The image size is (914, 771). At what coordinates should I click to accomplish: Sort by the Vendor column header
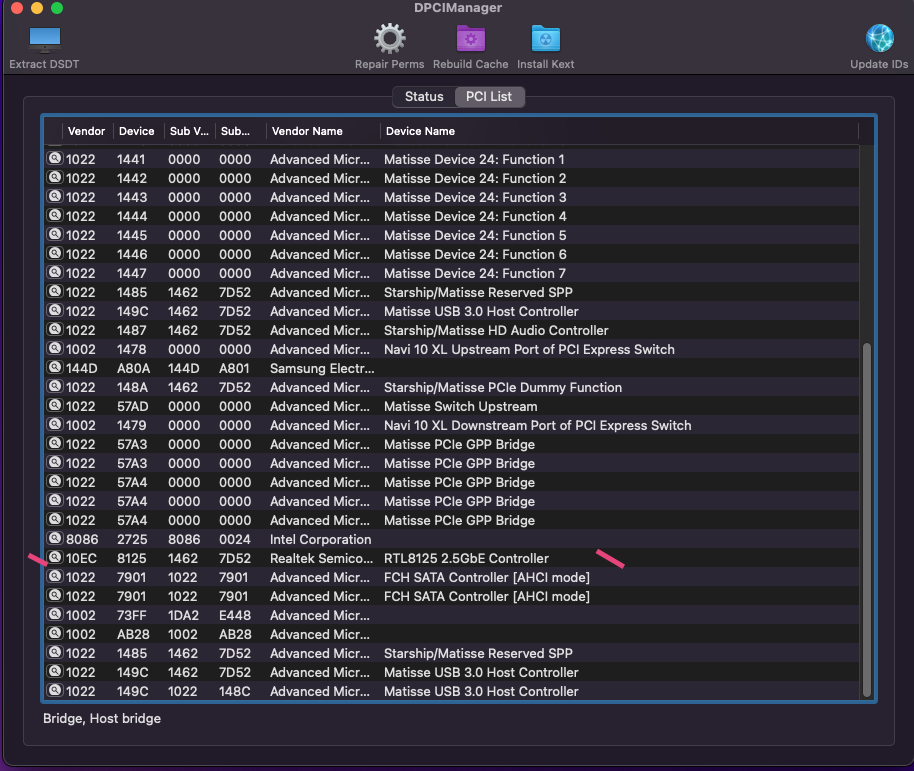coord(86,131)
